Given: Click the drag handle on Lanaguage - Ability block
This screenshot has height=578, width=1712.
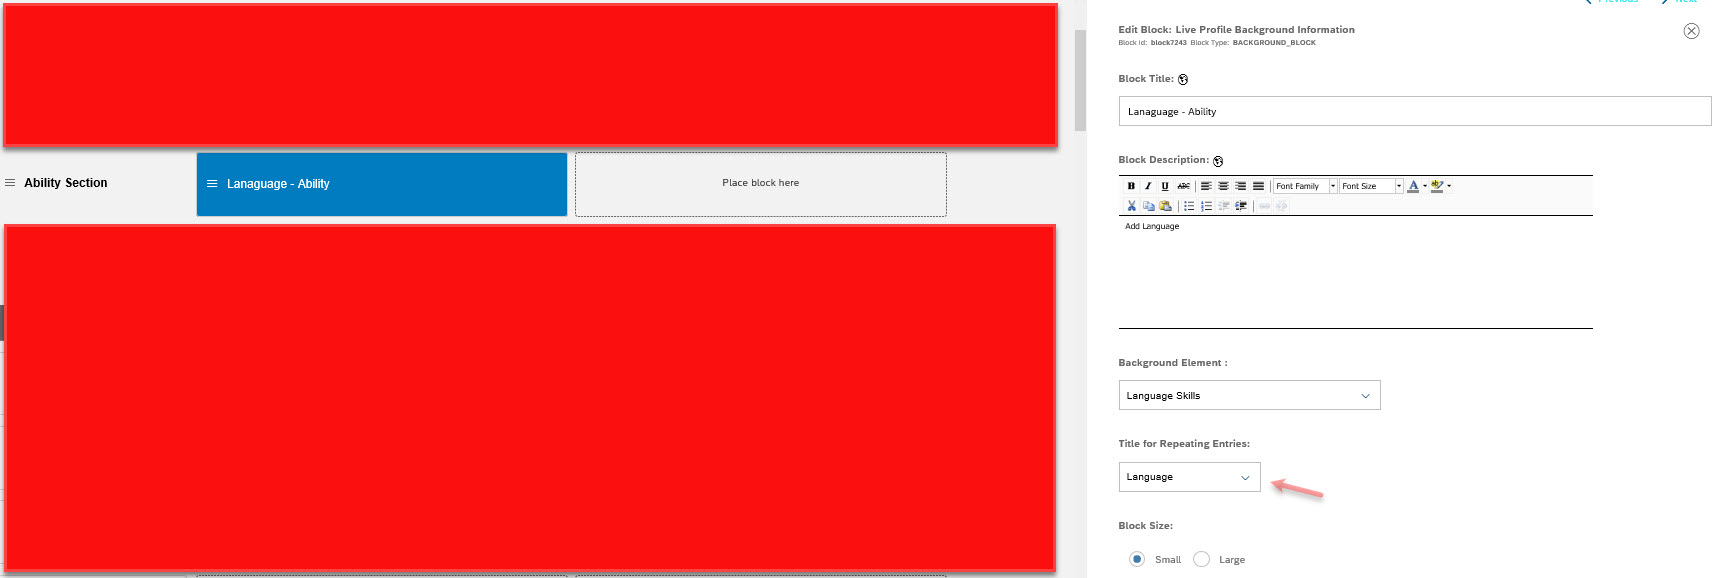Looking at the screenshot, I should coord(212,184).
